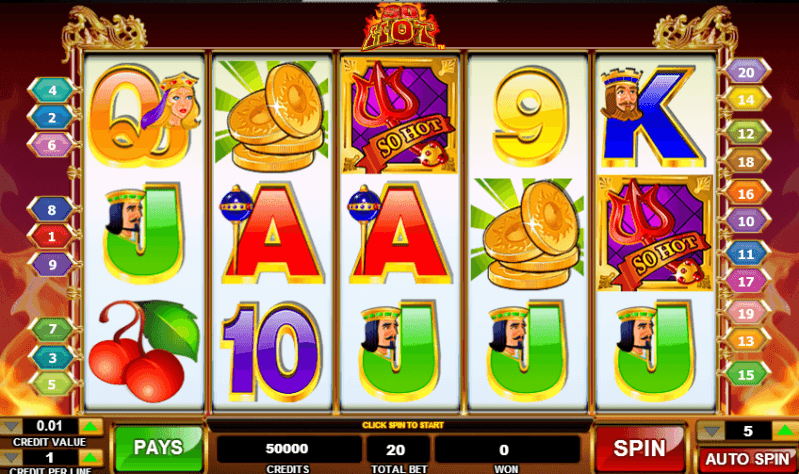Decrease credit per line with the down arrow

point(11,457)
